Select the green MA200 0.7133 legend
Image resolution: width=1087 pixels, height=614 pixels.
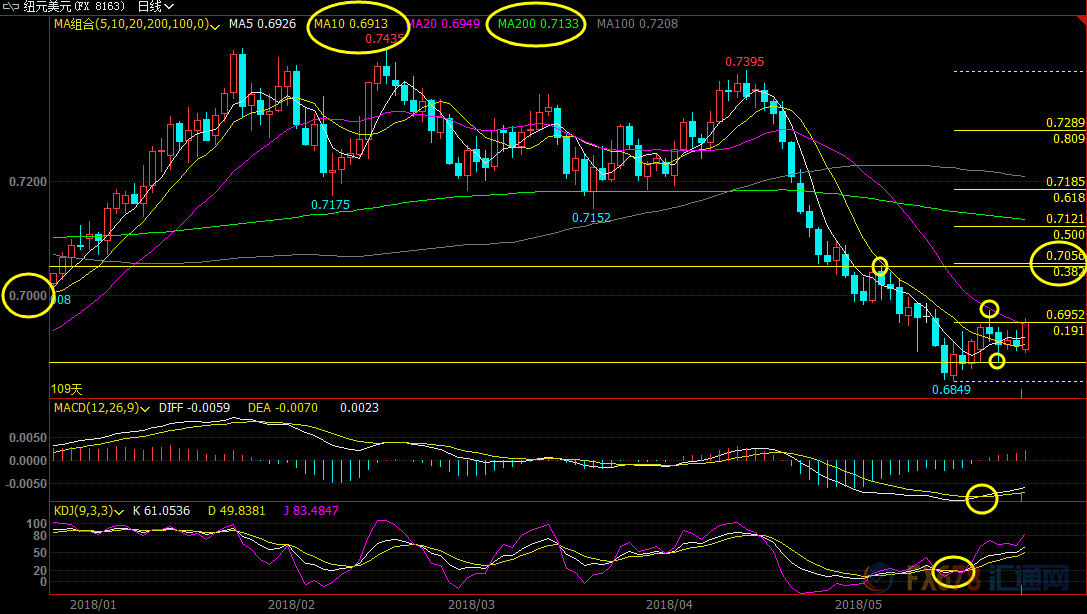536,23
